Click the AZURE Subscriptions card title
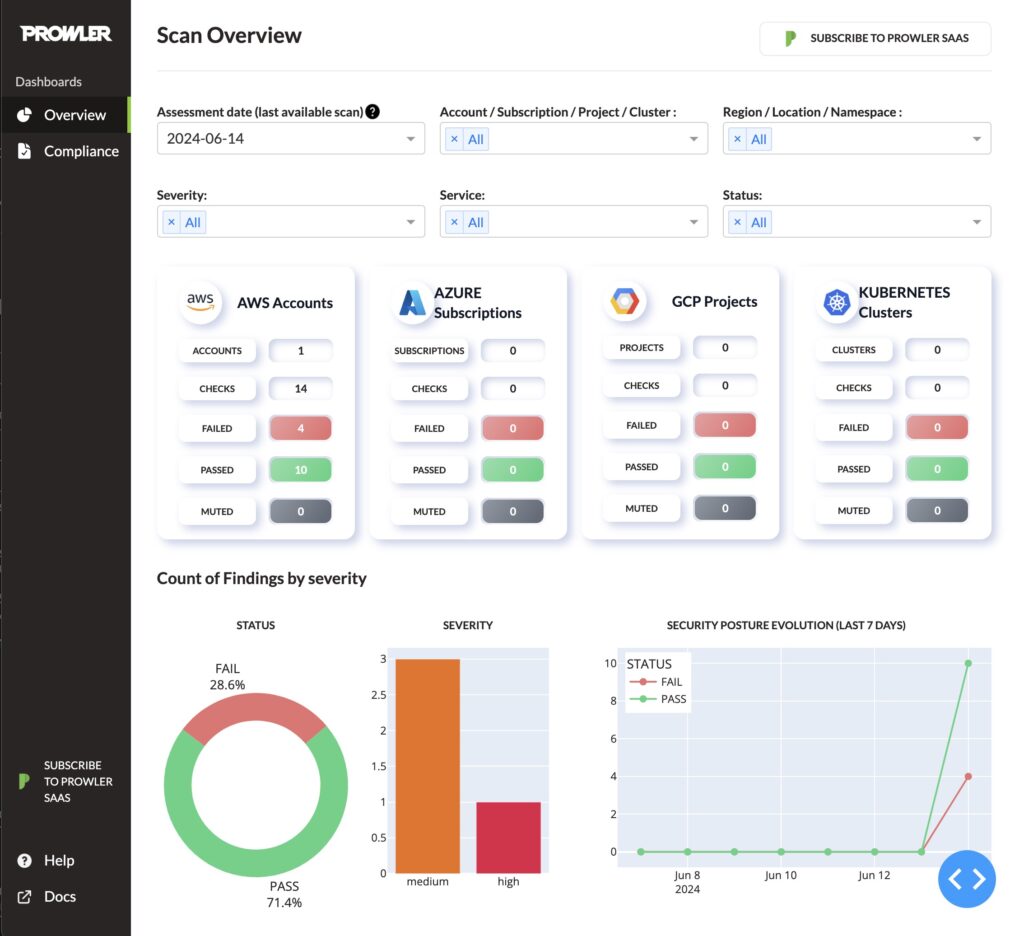1024x936 pixels. (477, 302)
